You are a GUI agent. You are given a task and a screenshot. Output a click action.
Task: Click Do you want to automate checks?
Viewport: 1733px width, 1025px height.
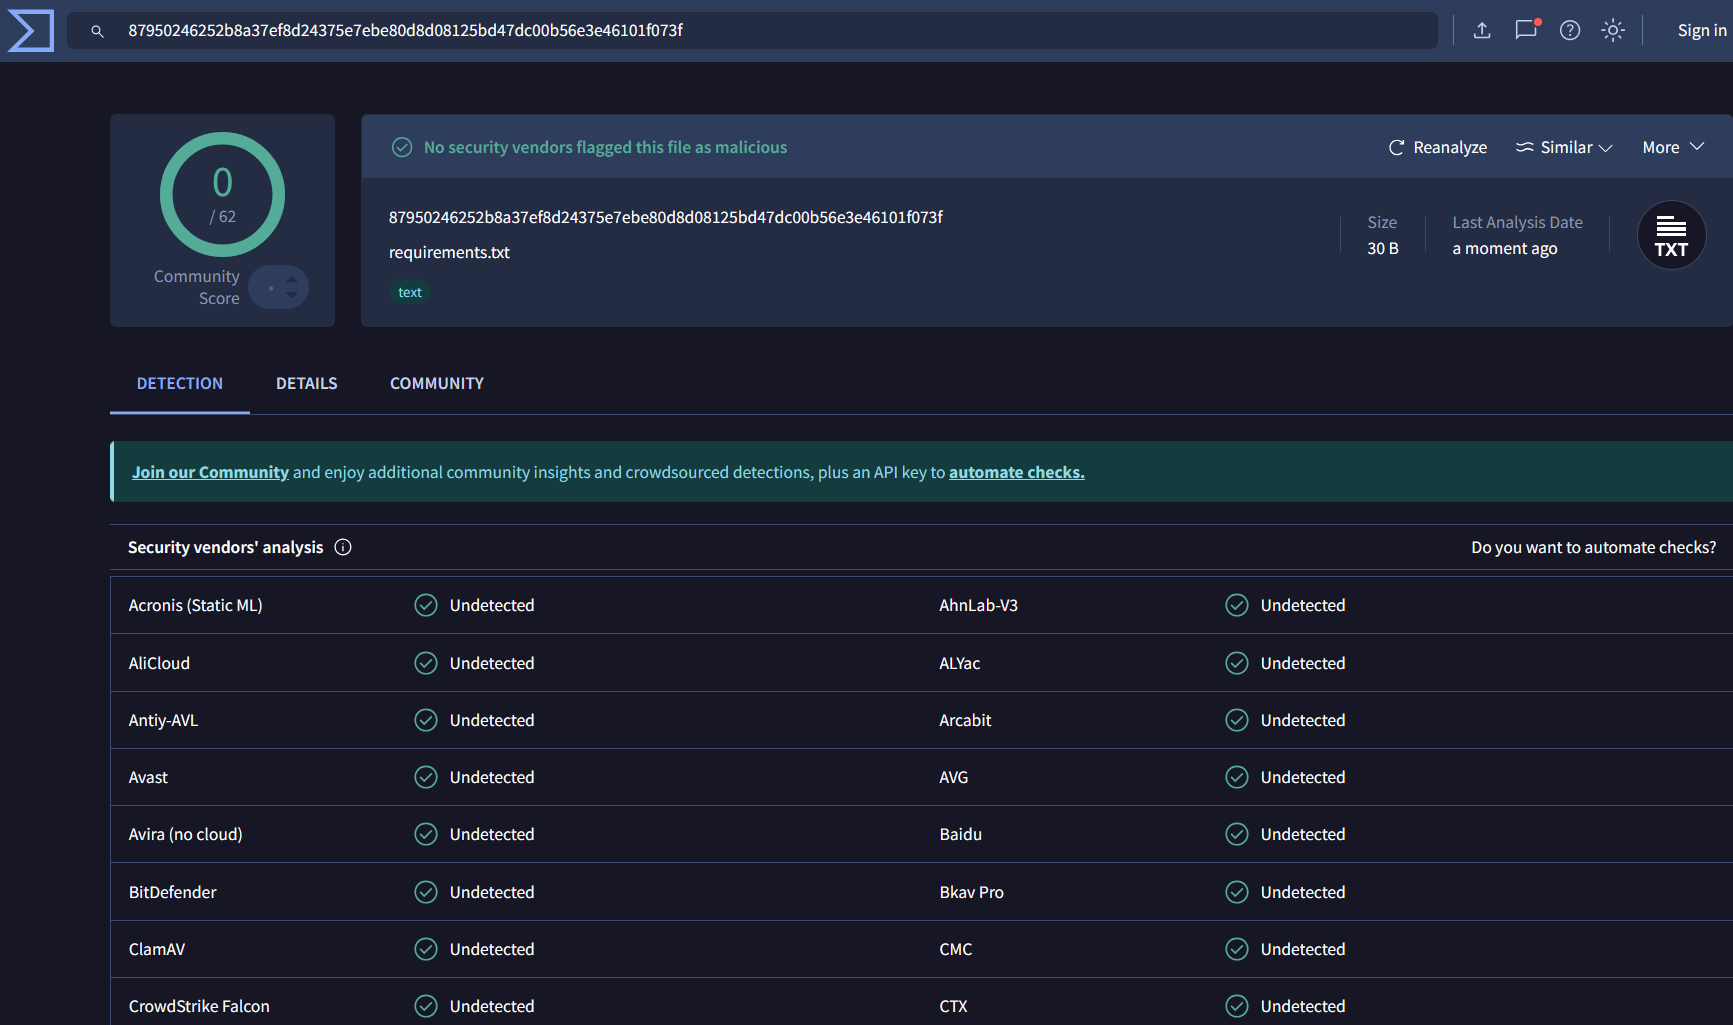click(x=1594, y=547)
